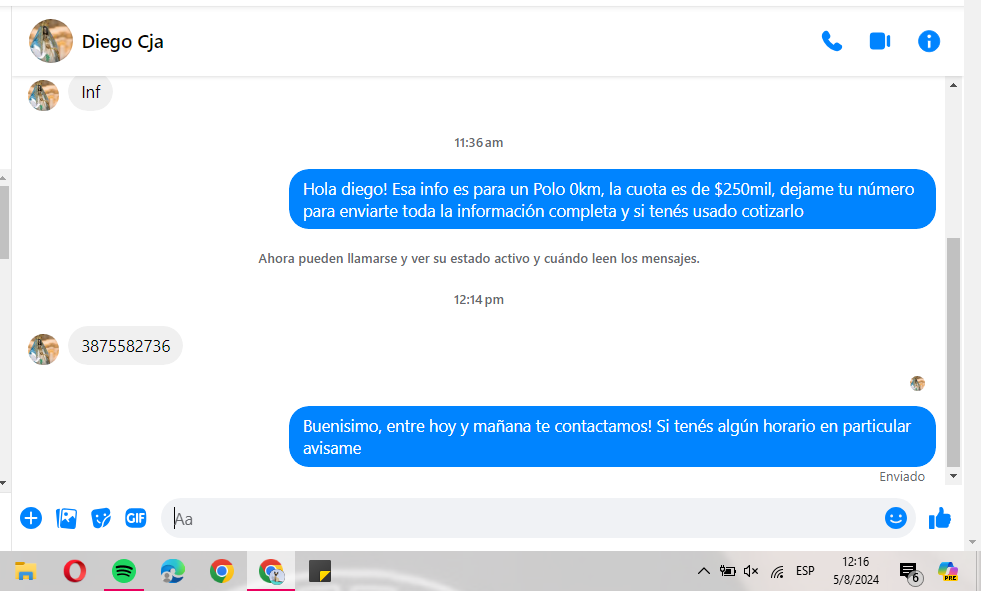
Task: Choose a sticker to send
Action: [x=101, y=518]
